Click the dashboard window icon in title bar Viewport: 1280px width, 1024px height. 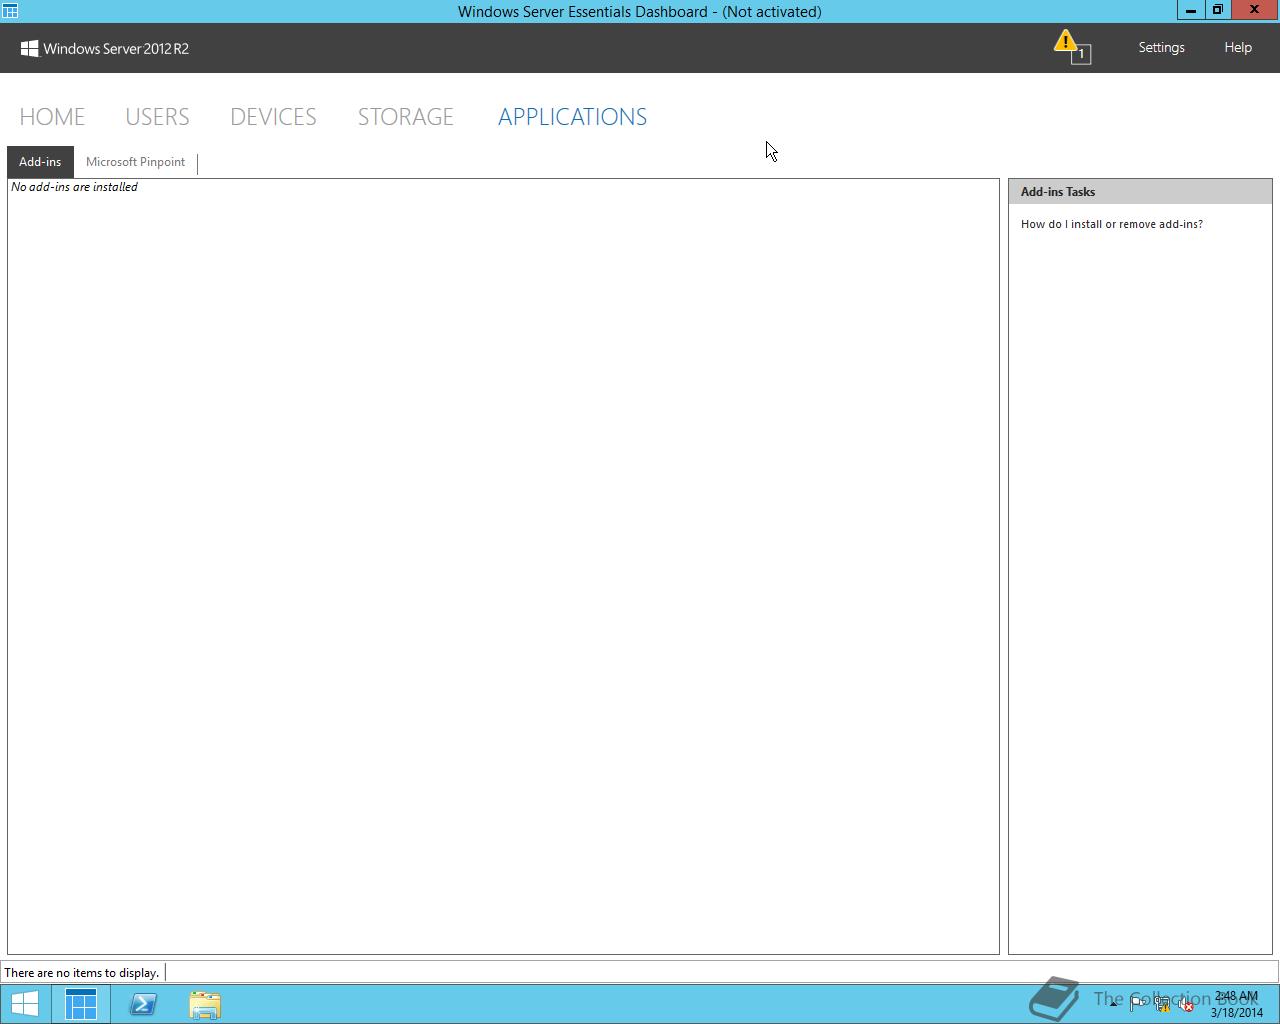tap(10, 11)
